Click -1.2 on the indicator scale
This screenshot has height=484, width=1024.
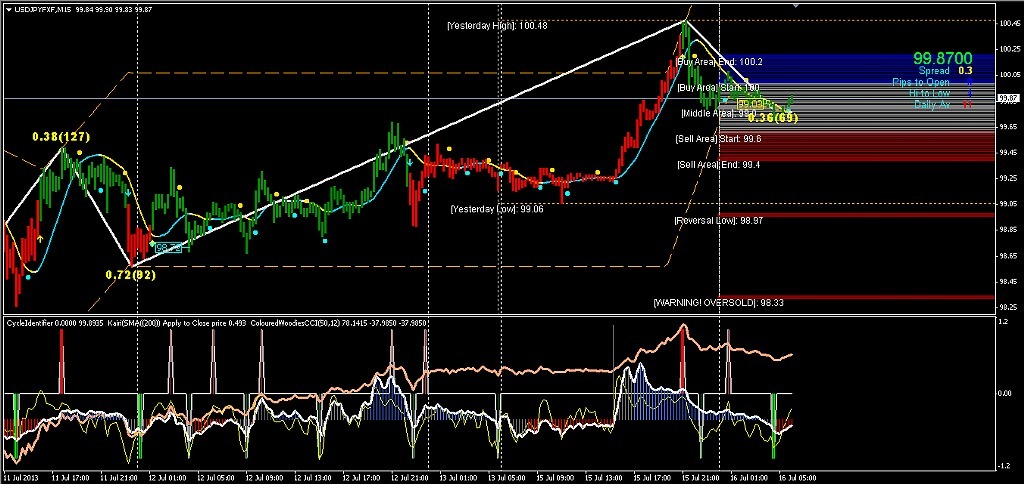pos(1003,465)
